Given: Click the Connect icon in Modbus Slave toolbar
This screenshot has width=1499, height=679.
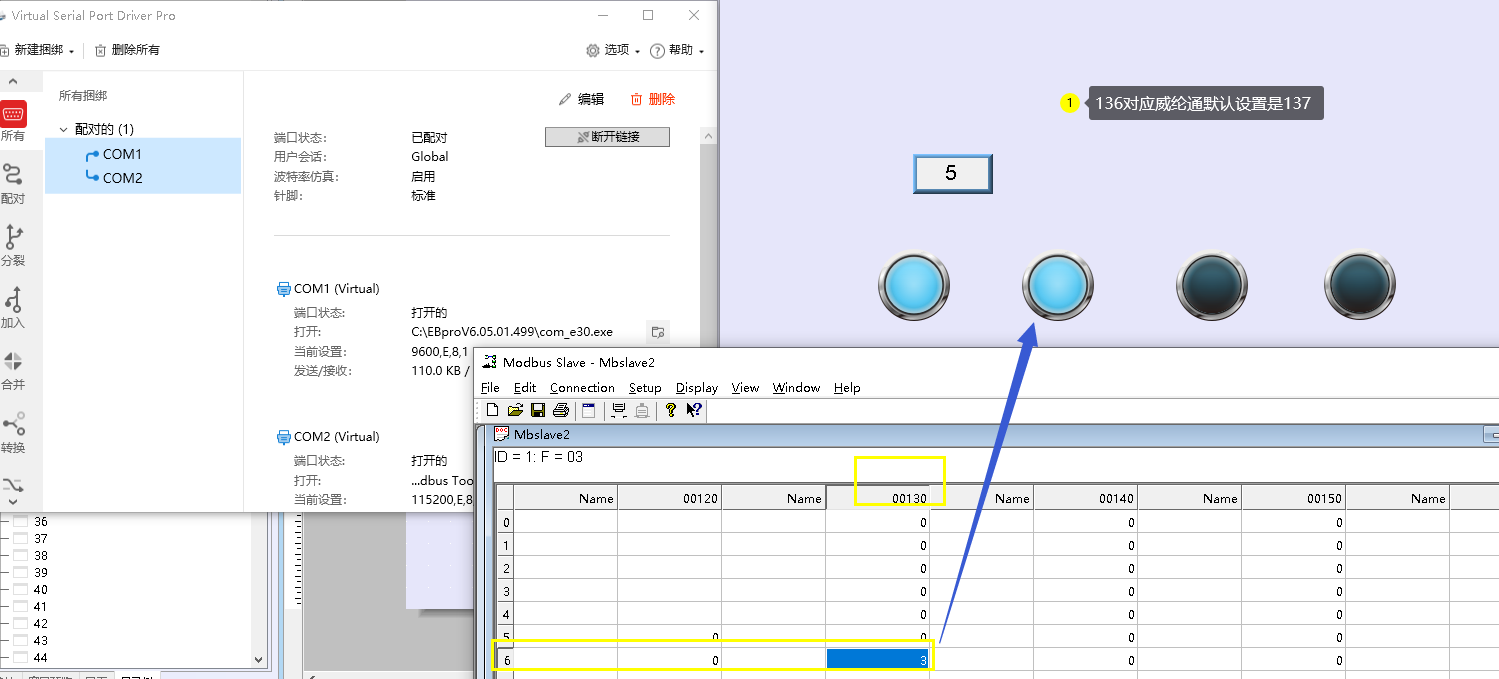Looking at the screenshot, I should [619, 410].
